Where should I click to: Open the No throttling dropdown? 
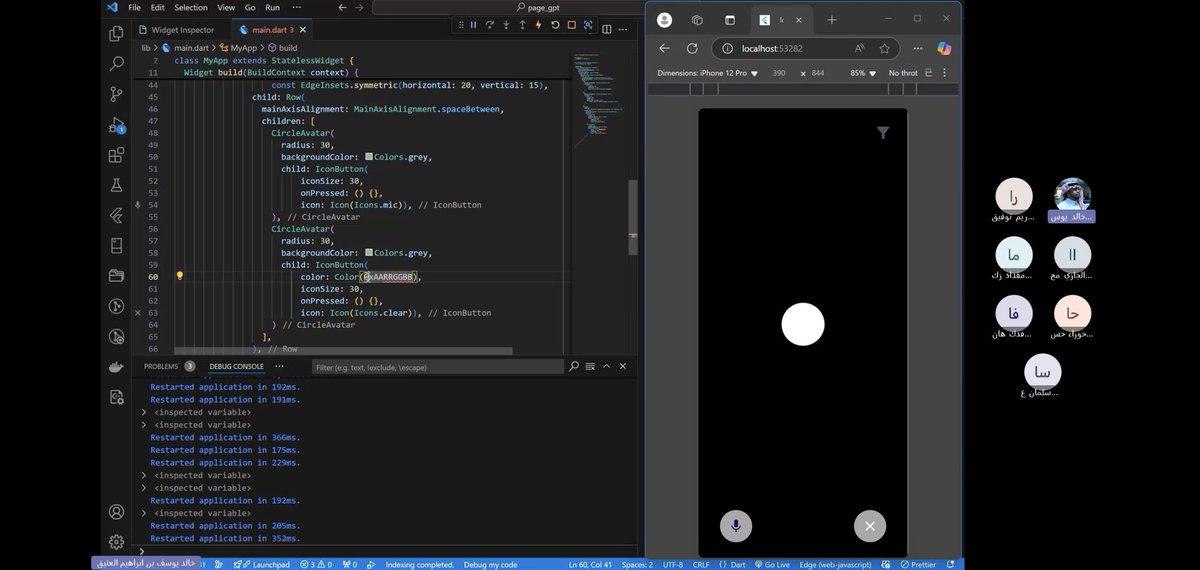(x=901, y=73)
